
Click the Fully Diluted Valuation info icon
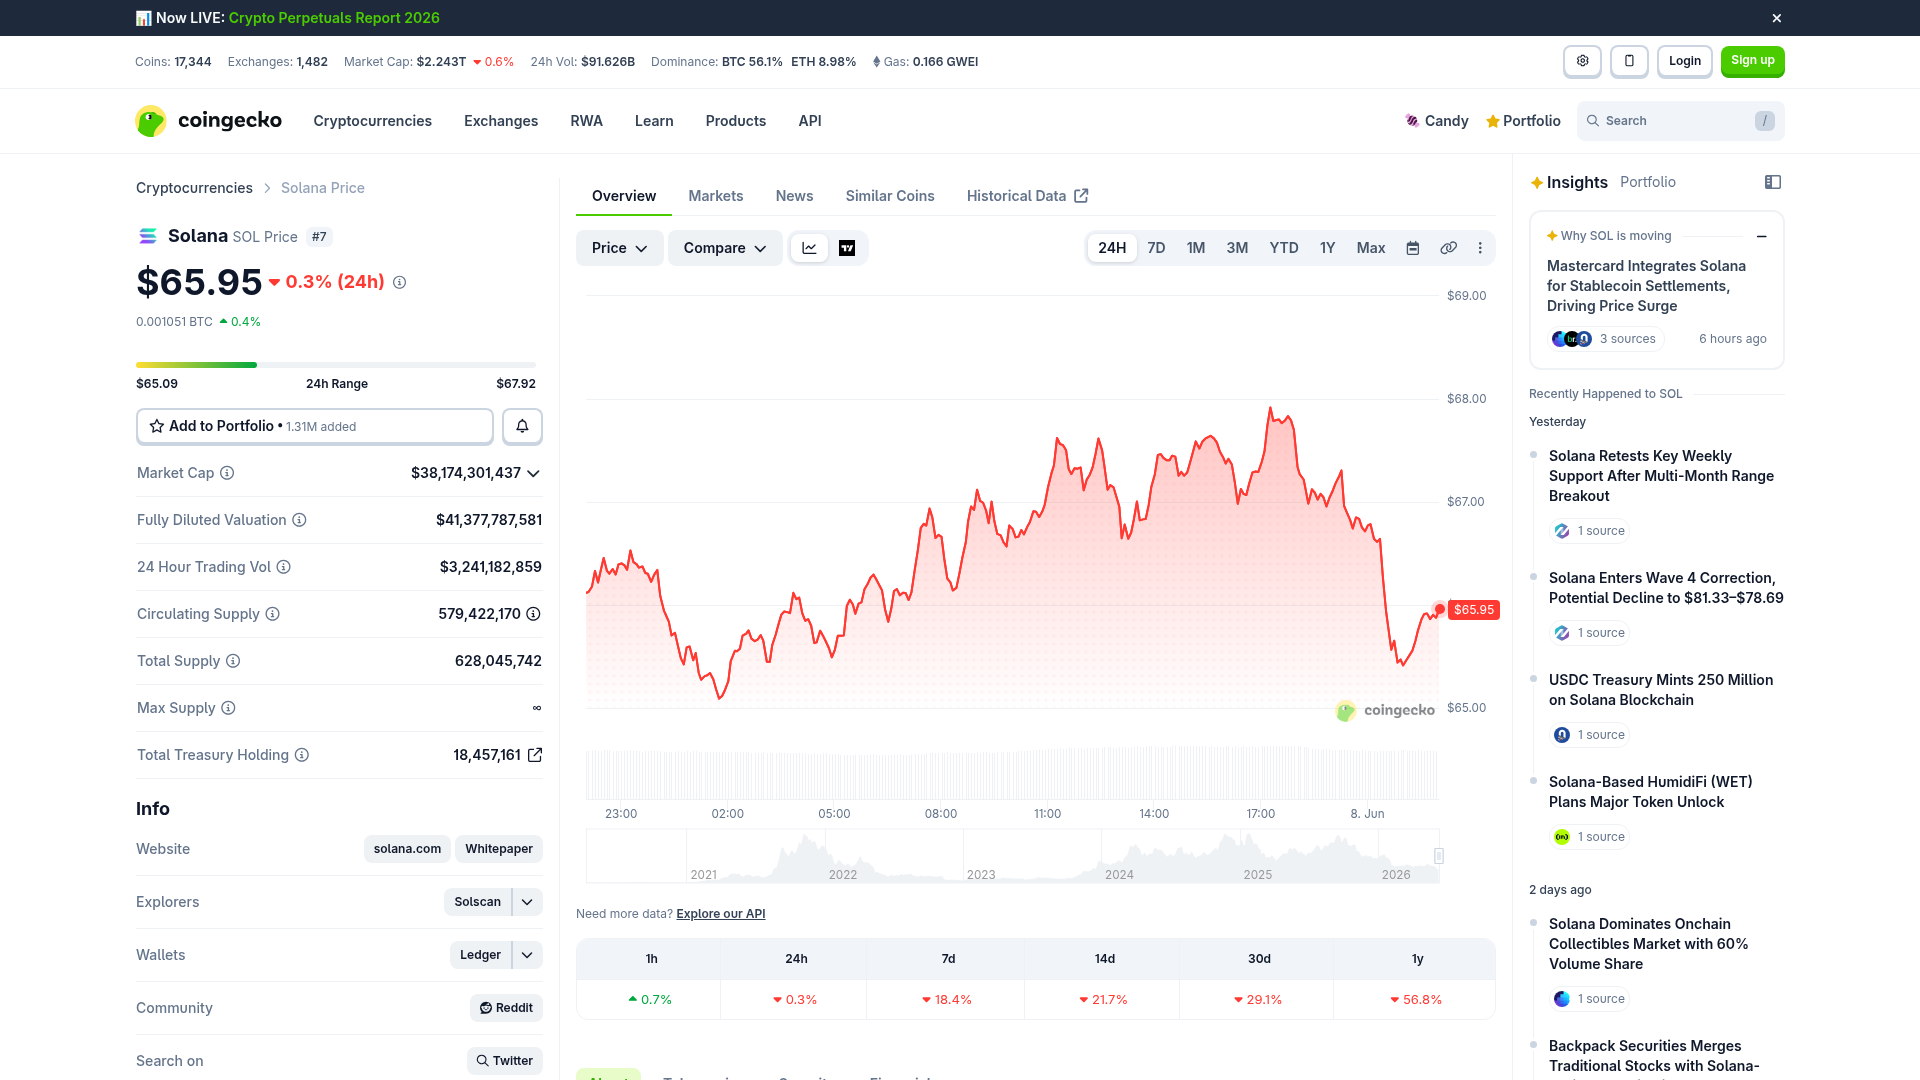point(299,520)
